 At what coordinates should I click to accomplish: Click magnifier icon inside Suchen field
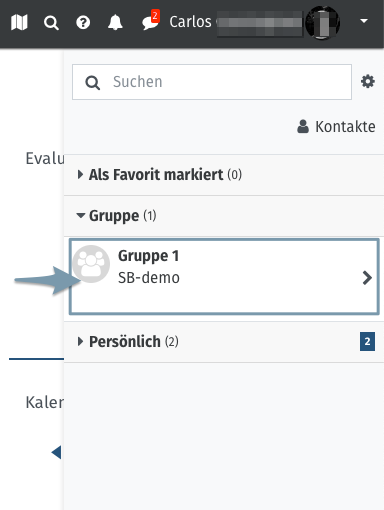click(x=92, y=82)
